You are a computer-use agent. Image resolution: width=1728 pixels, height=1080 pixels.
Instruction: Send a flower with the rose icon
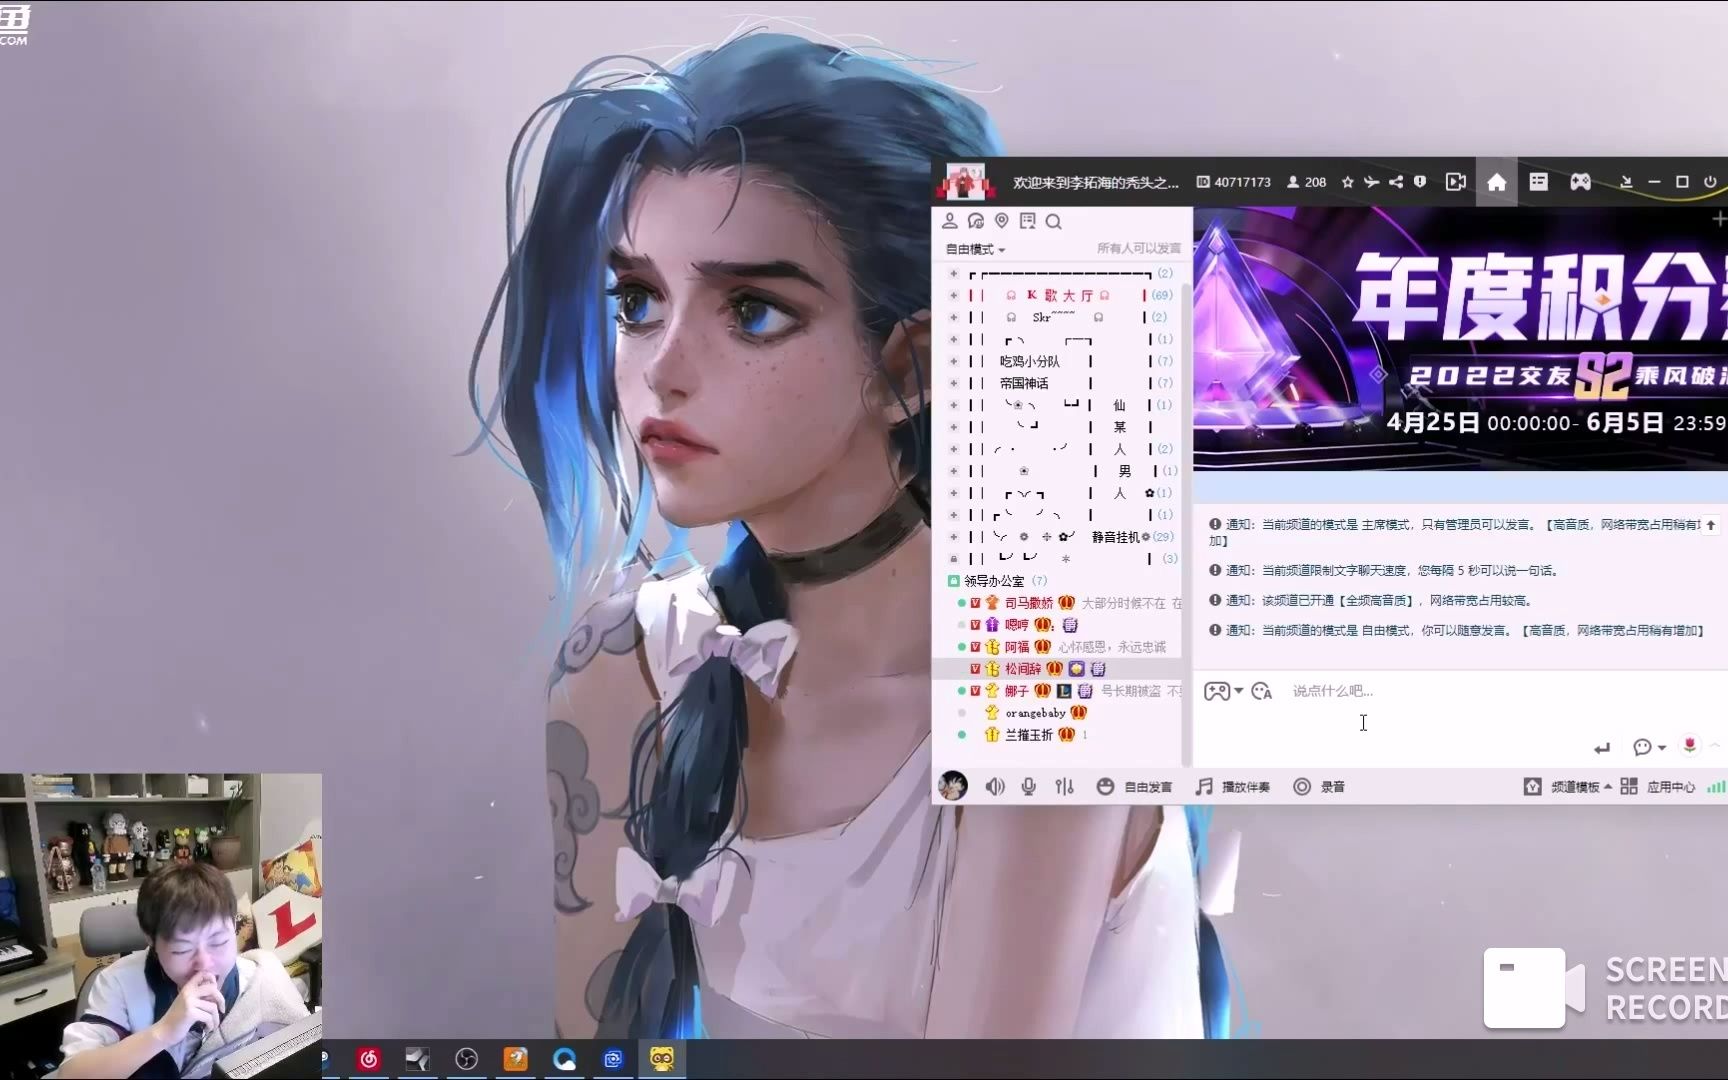click(1690, 746)
